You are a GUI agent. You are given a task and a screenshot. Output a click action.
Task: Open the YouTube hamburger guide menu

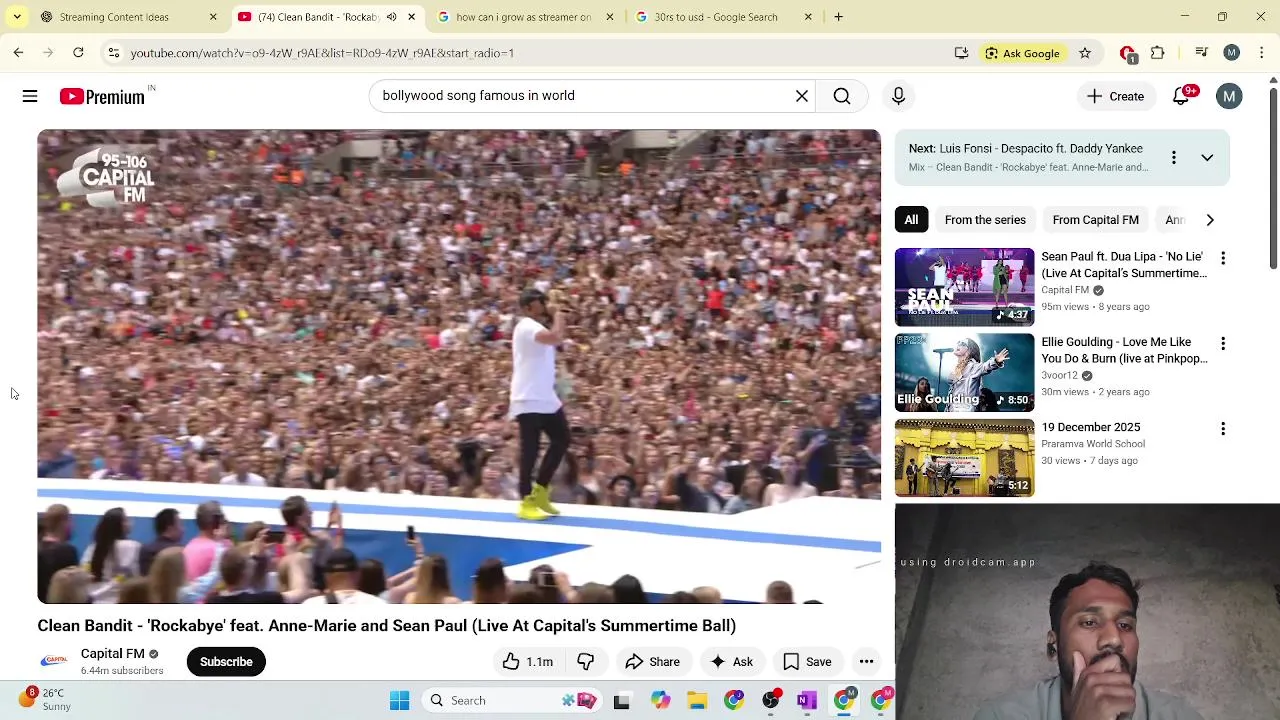pos(30,96)
